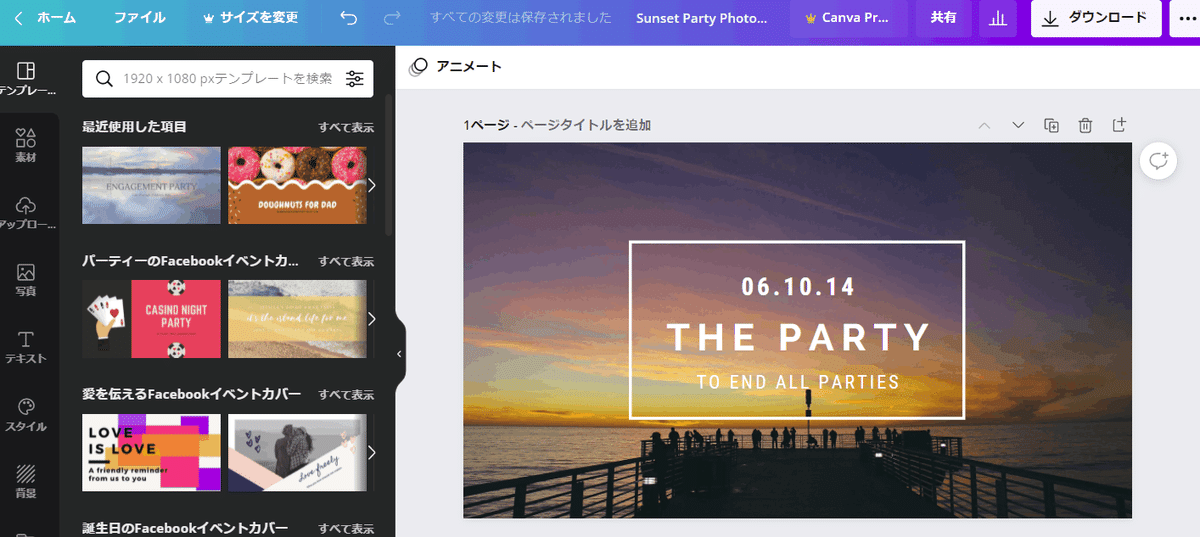Select the 06.10.14 date text
The height and width of the screenshot is (537, 1200).
click(x=798, y=287)
